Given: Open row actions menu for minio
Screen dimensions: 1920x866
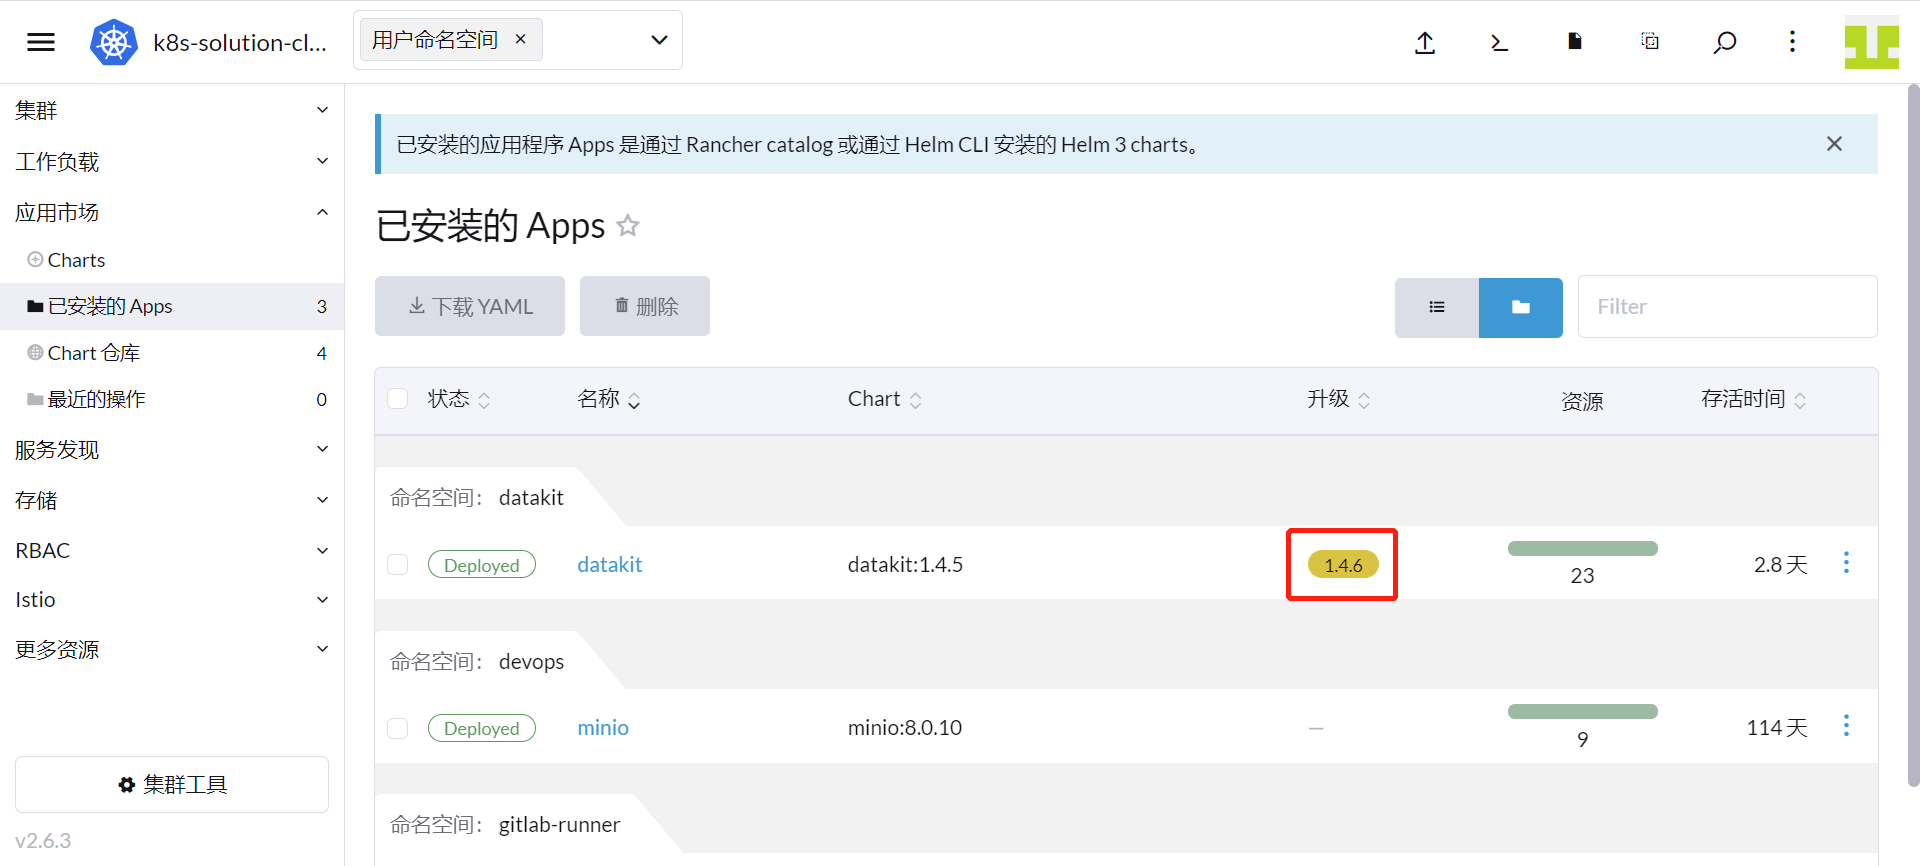Looking at the screenshot, I should [x=1846, y=726].
